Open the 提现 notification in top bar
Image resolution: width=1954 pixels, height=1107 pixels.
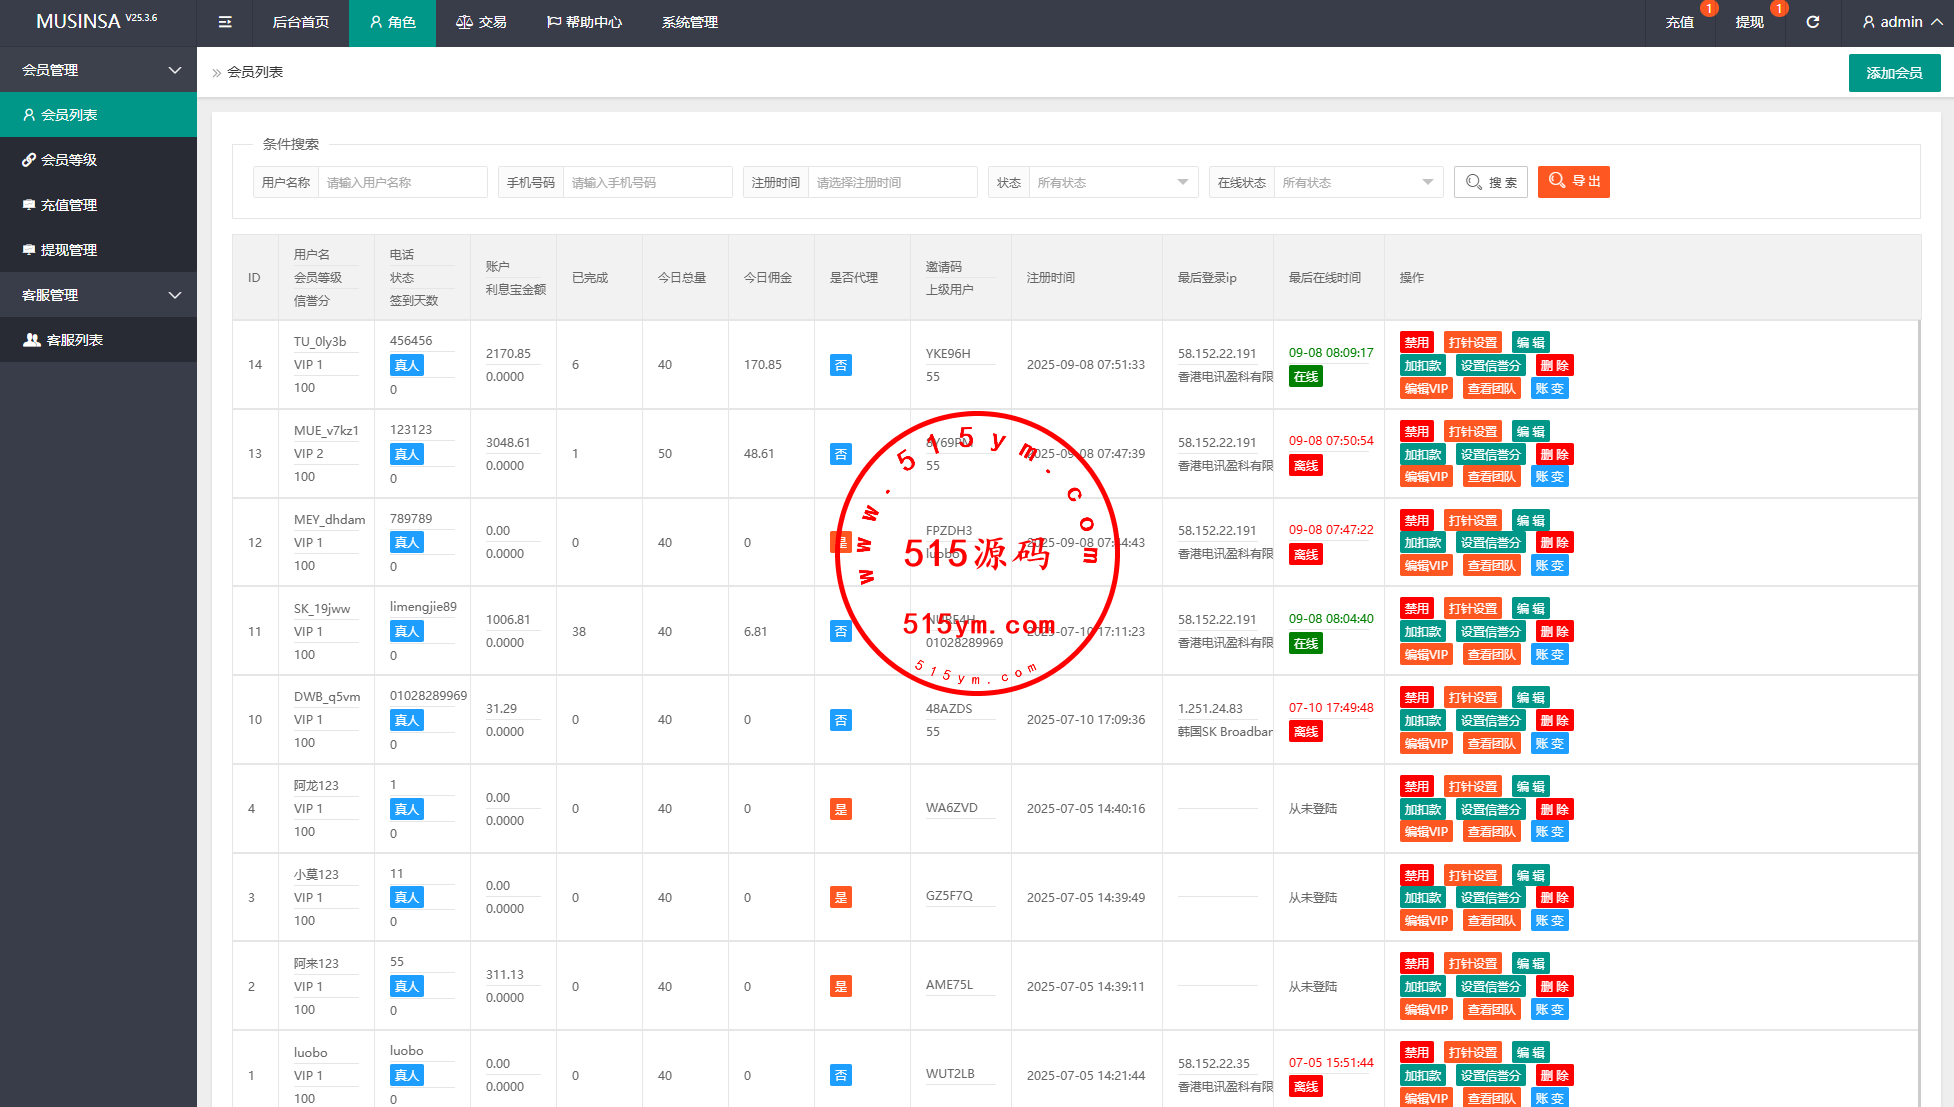(1749, 22)
